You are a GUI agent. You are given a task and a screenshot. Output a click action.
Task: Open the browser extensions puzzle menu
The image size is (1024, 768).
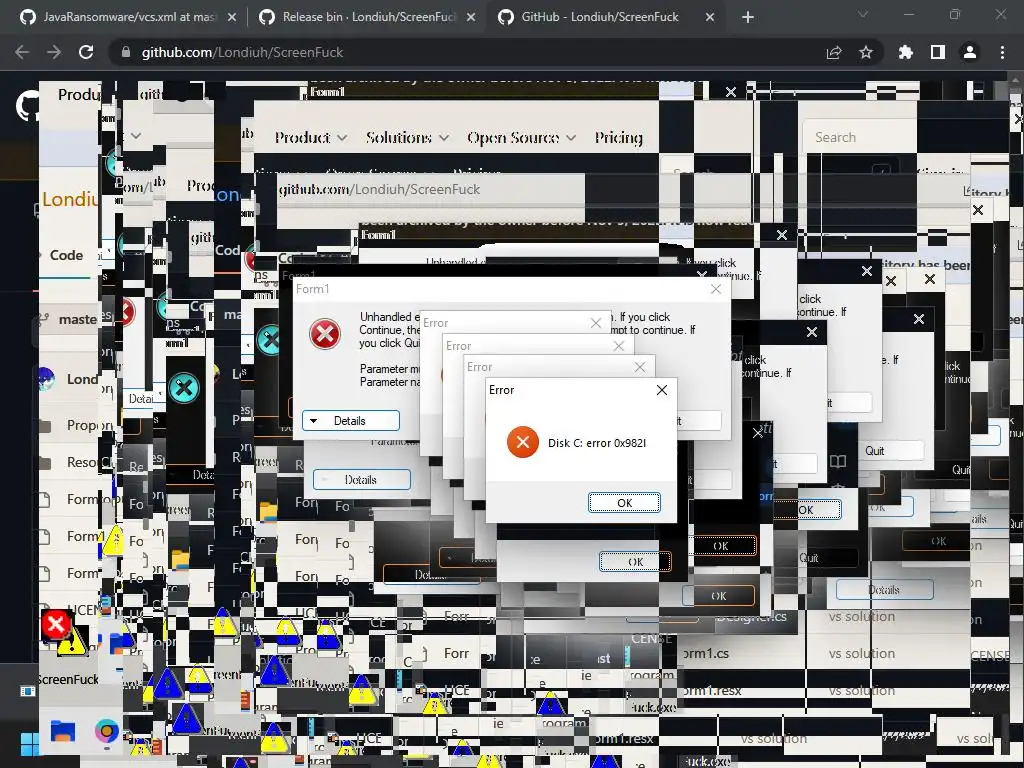tap(906, 52)
